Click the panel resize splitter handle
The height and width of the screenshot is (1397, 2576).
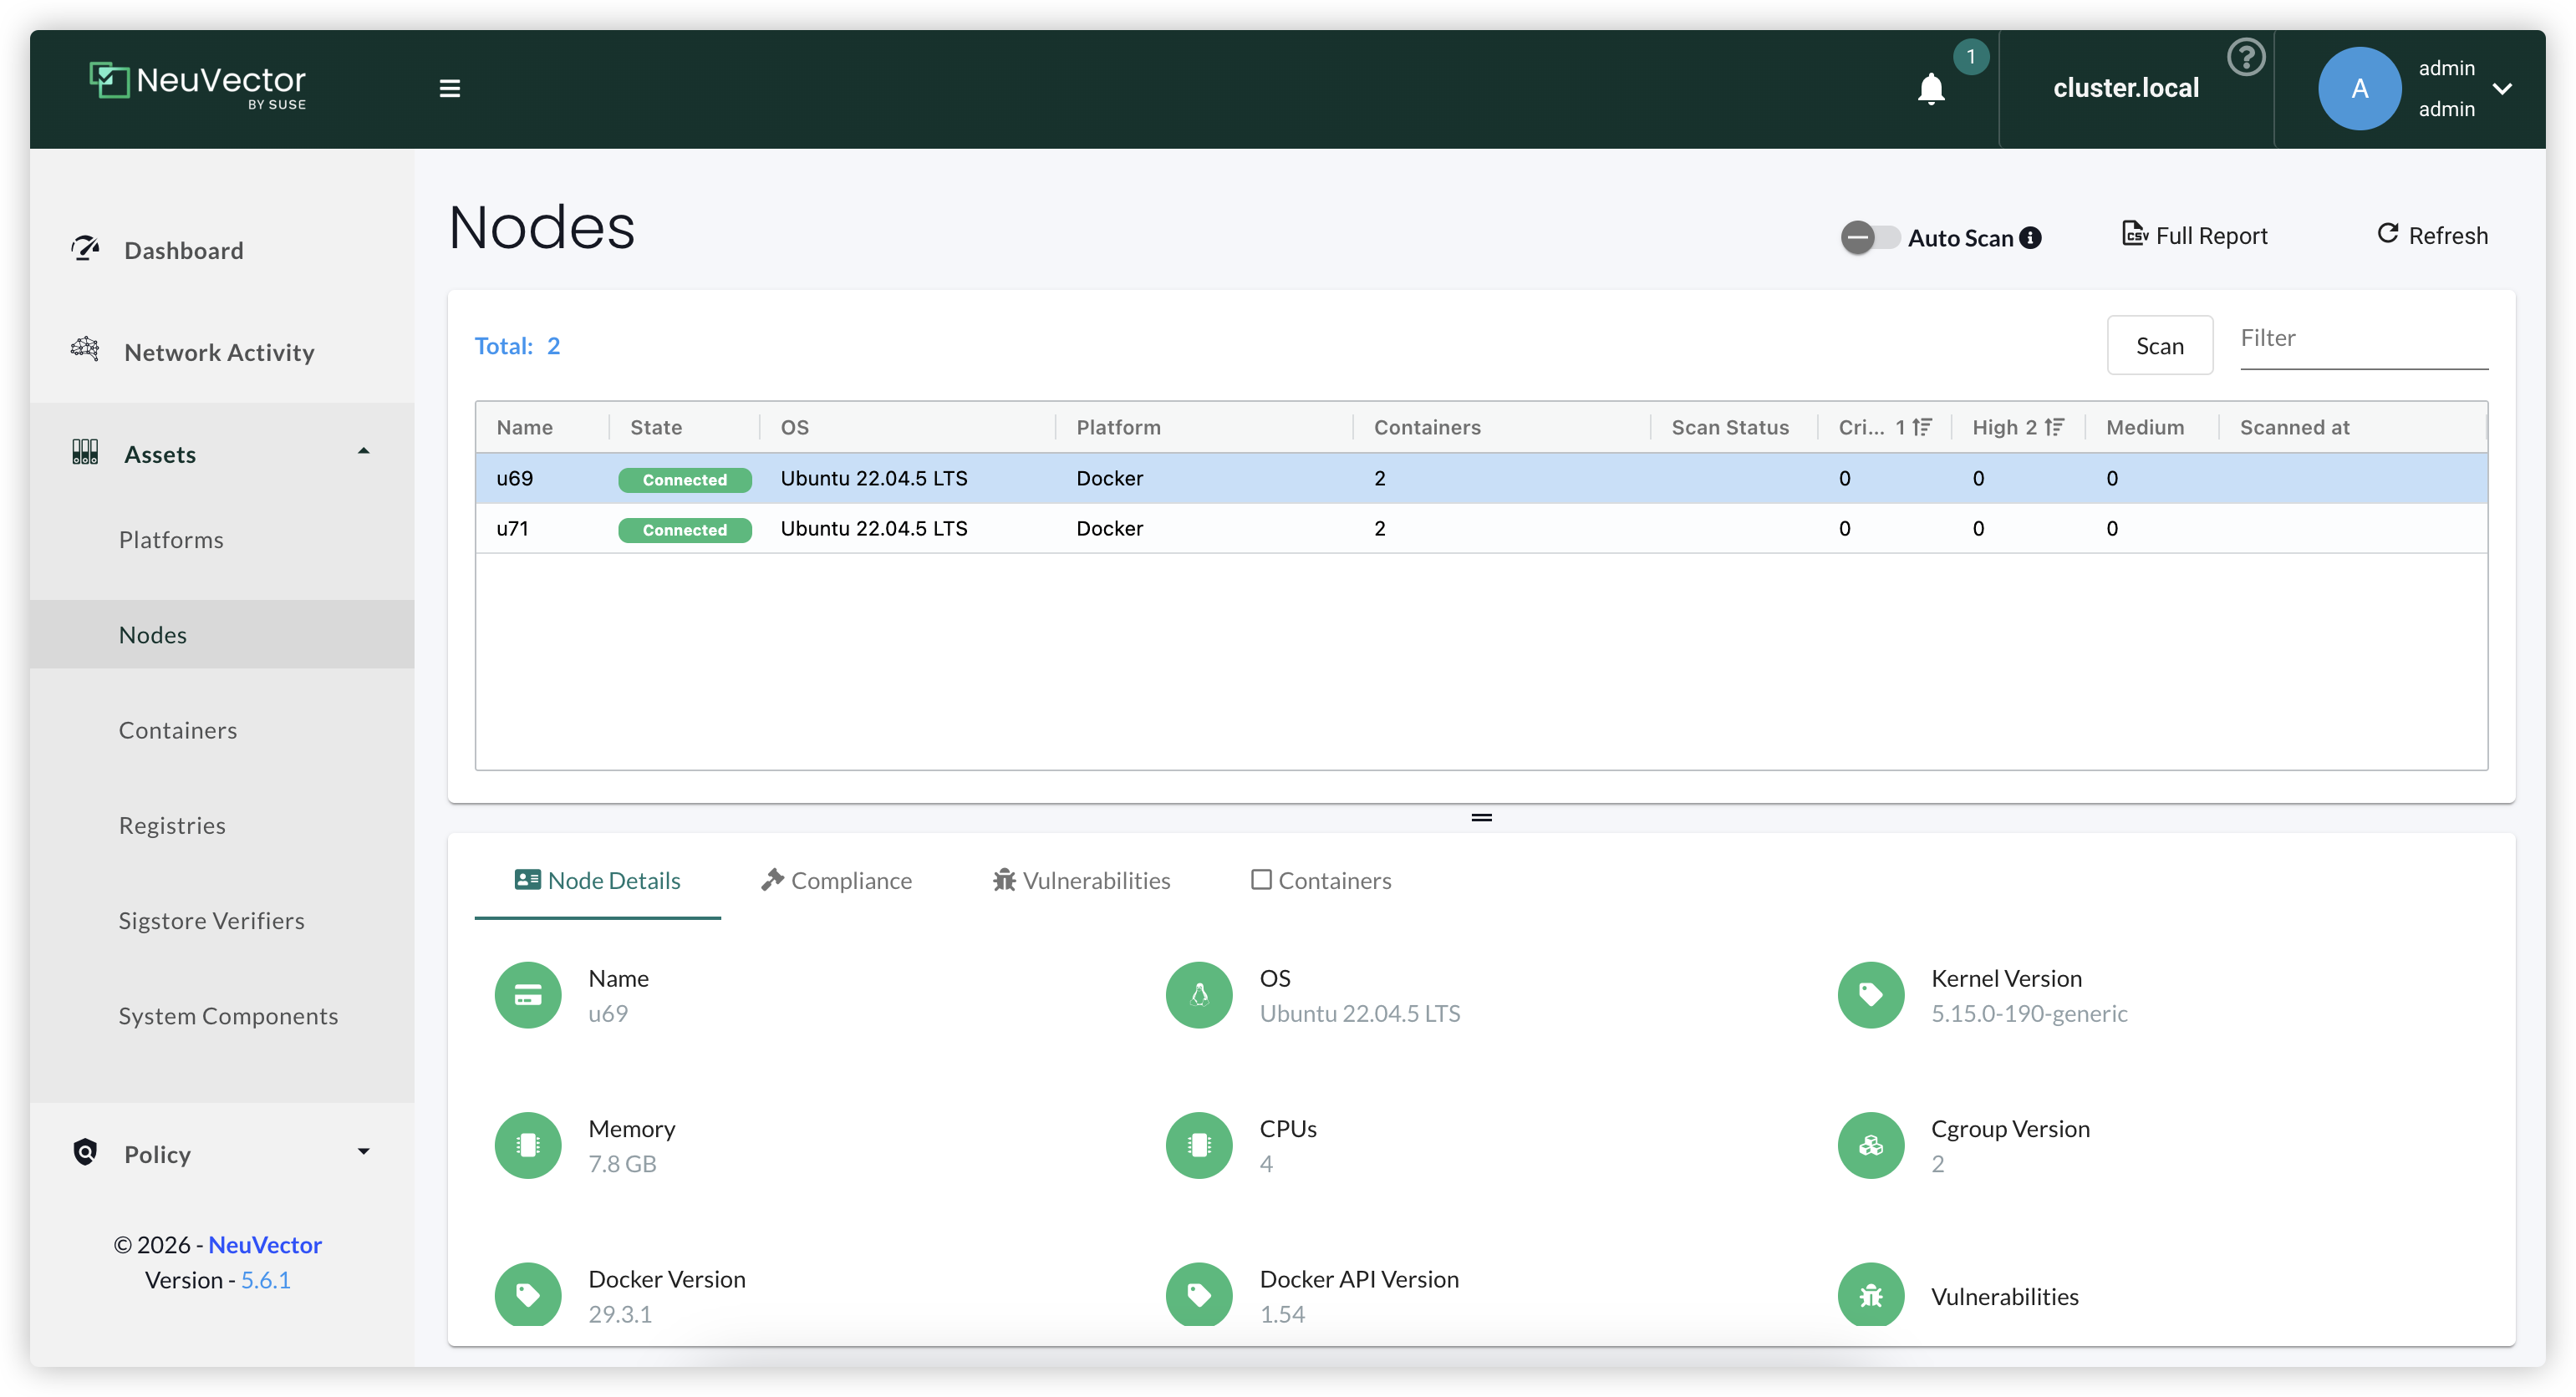pos(1481,818)
